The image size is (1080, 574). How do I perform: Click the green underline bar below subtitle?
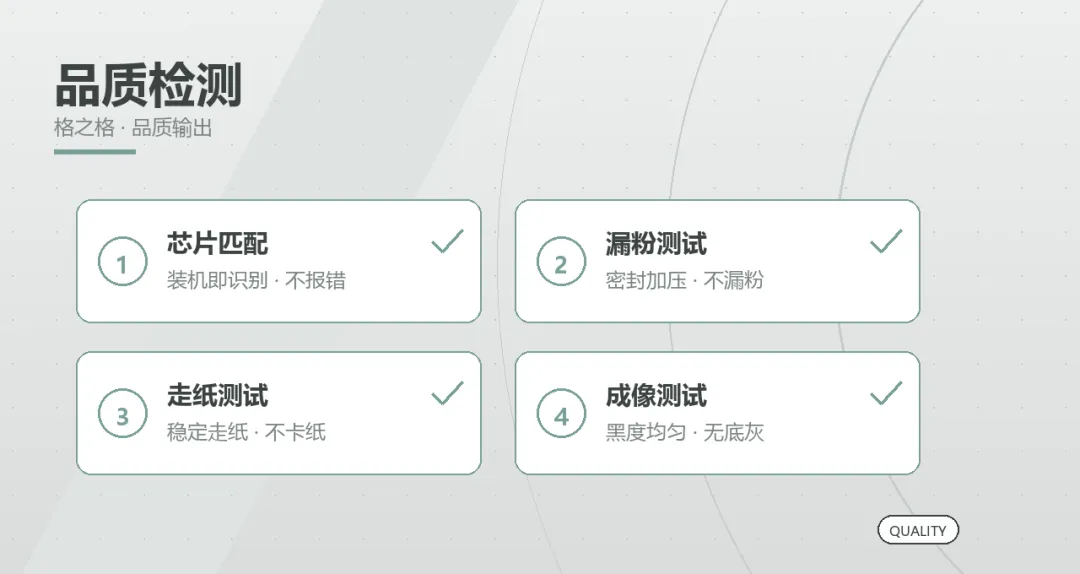point(95,152)
